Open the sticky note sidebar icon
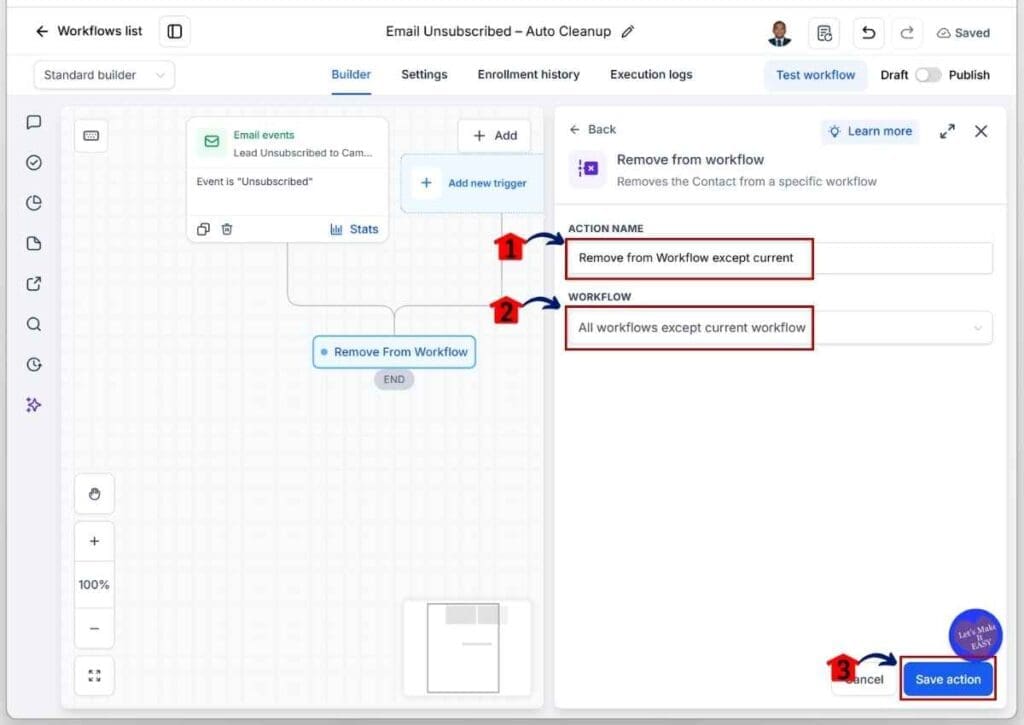The width and height of the screenshot is (1024, 725). (34, 244)
